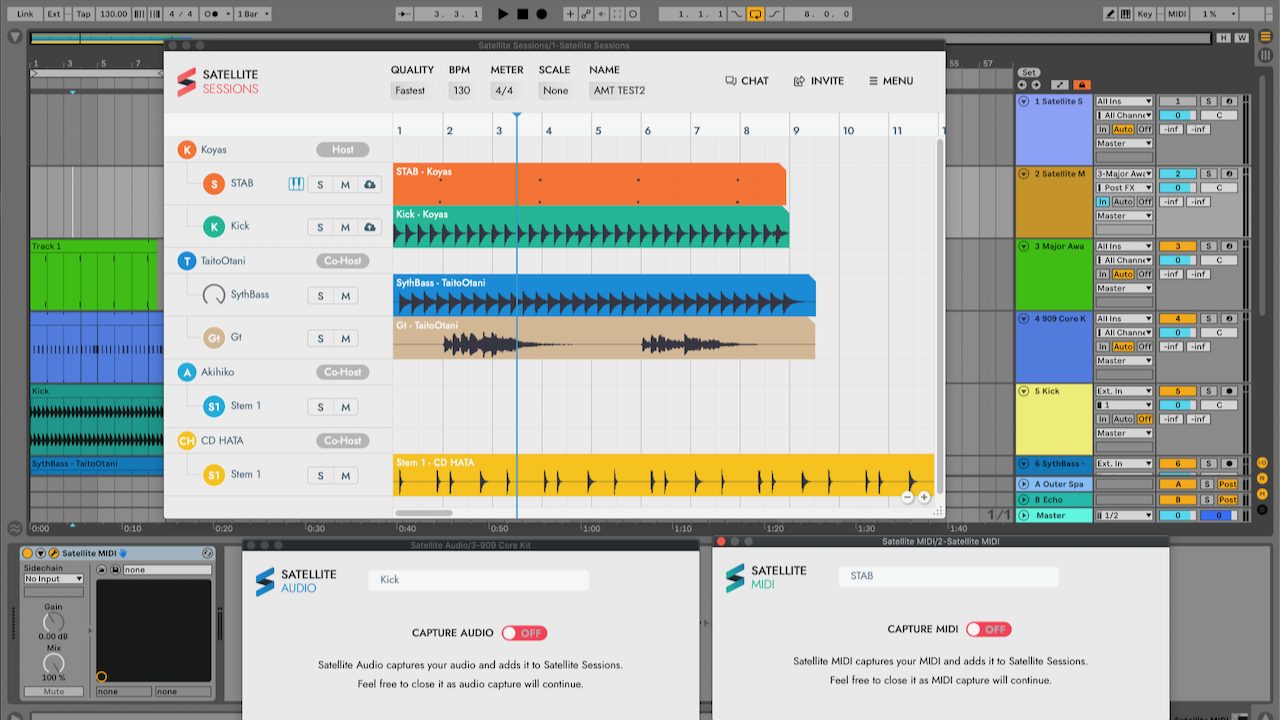Click the STAB track orange badge icon
The image size is (1280, 720).
(x=213, y=184)
